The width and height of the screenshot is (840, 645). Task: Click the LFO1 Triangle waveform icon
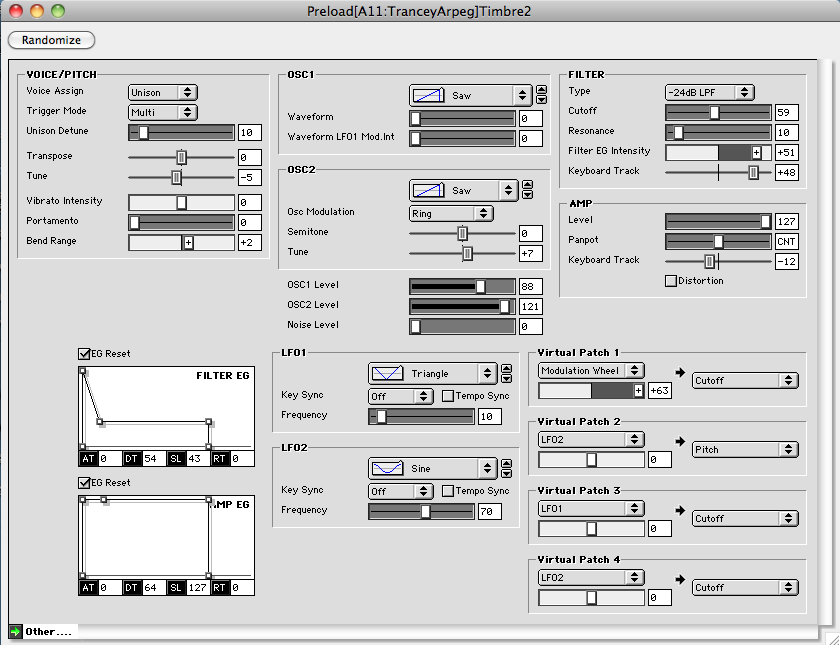tap(387, 374)
